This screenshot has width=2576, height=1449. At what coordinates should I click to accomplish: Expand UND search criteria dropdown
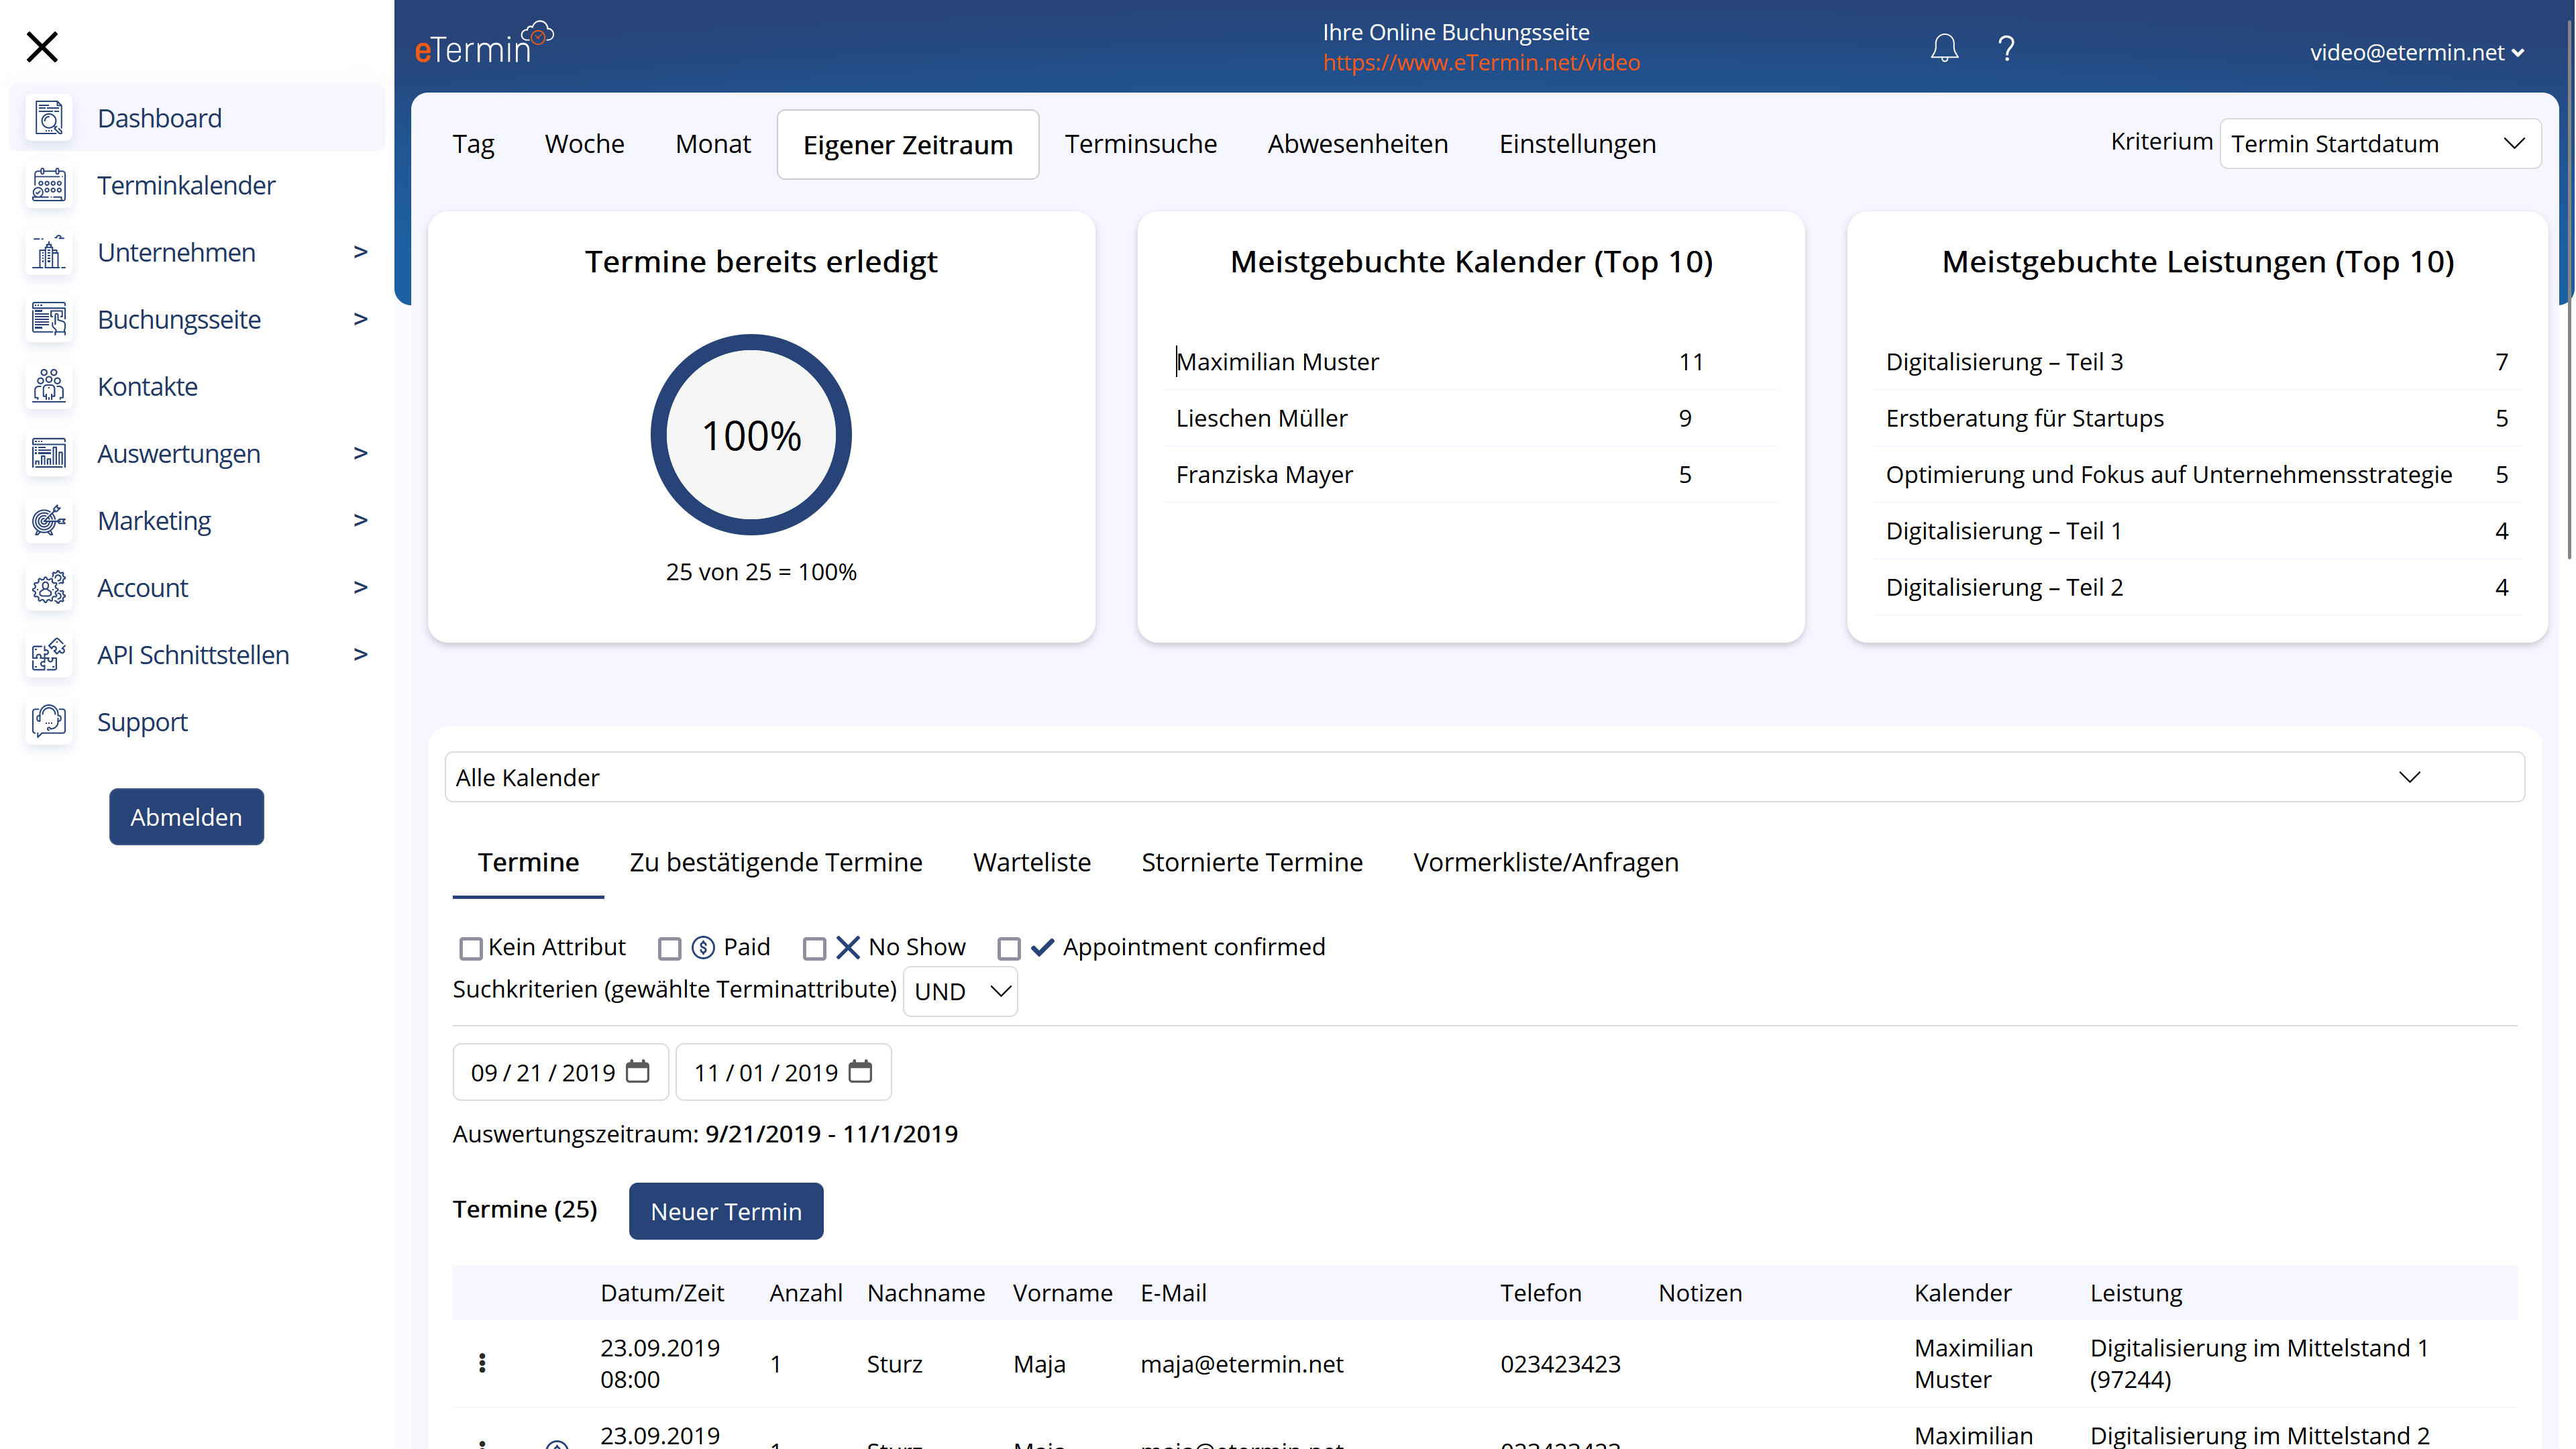click(963, 989)
